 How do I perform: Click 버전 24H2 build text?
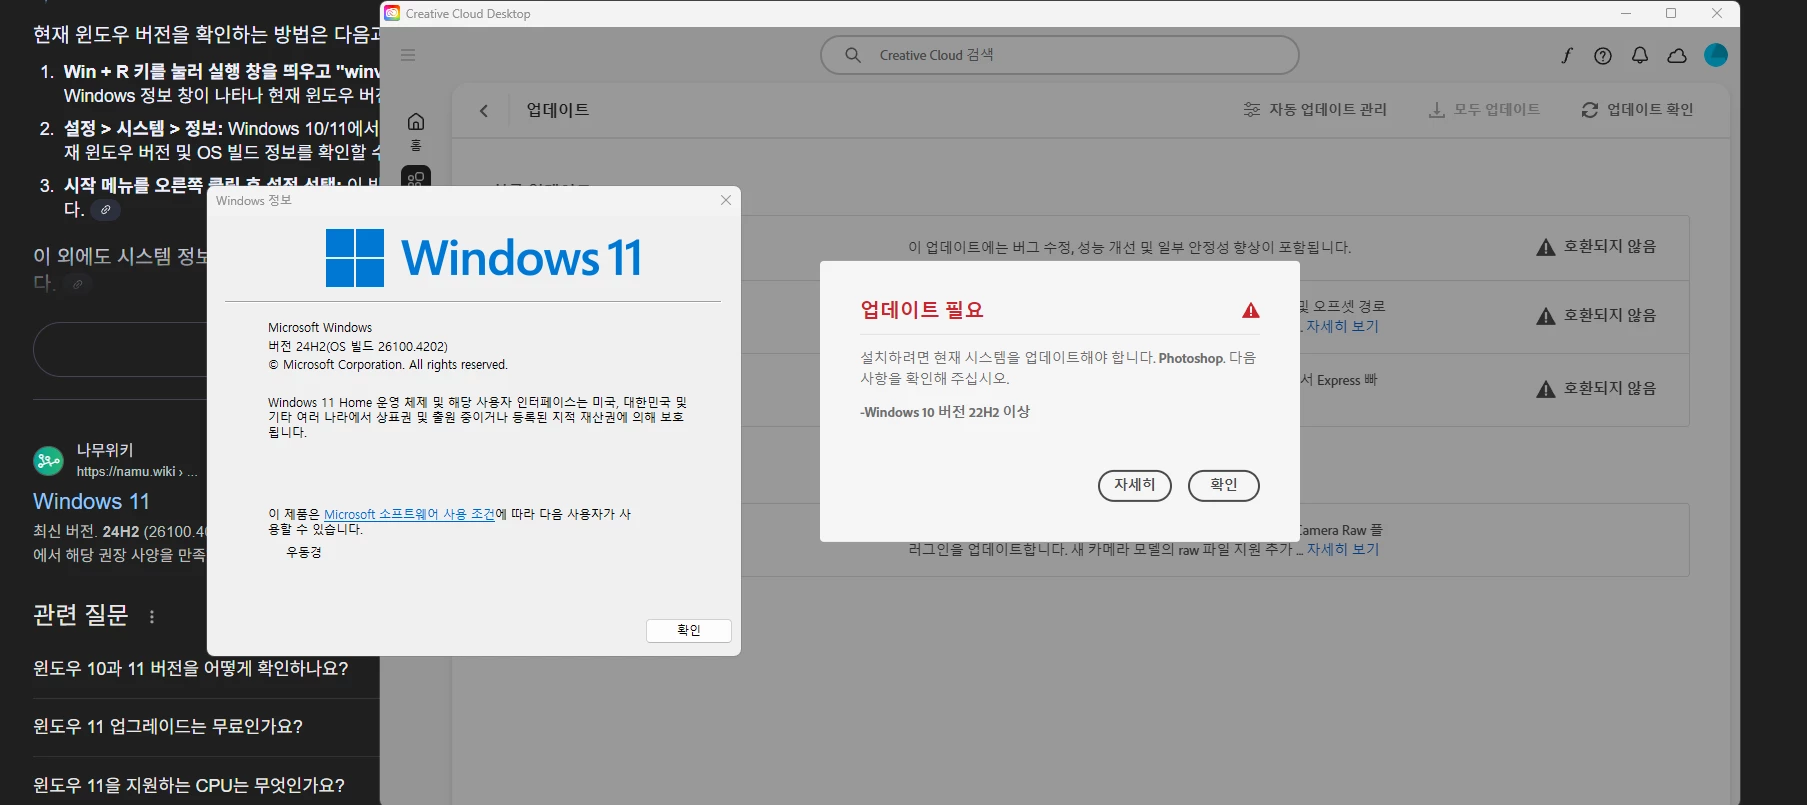(358, 346)
